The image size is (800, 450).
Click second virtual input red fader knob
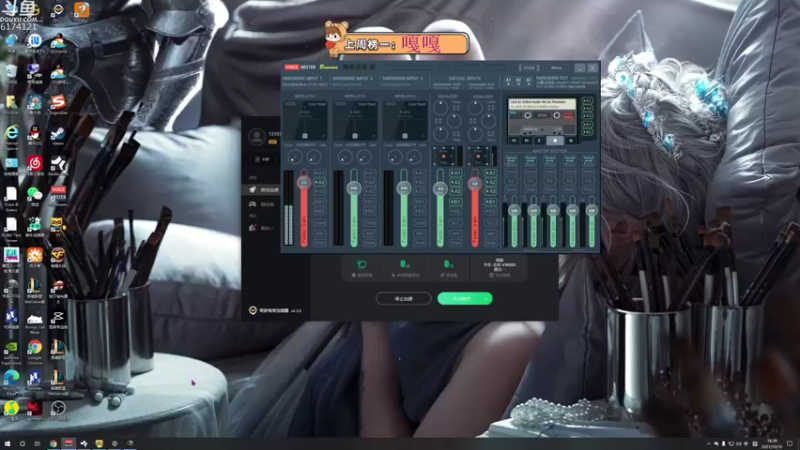(475, 183)
